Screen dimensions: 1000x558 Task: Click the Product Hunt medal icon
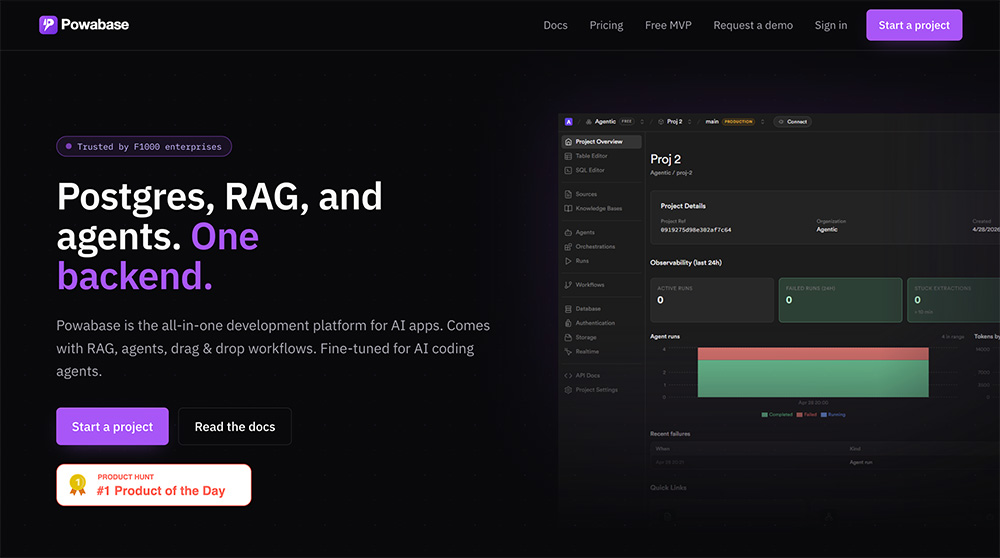pos(78,485)
